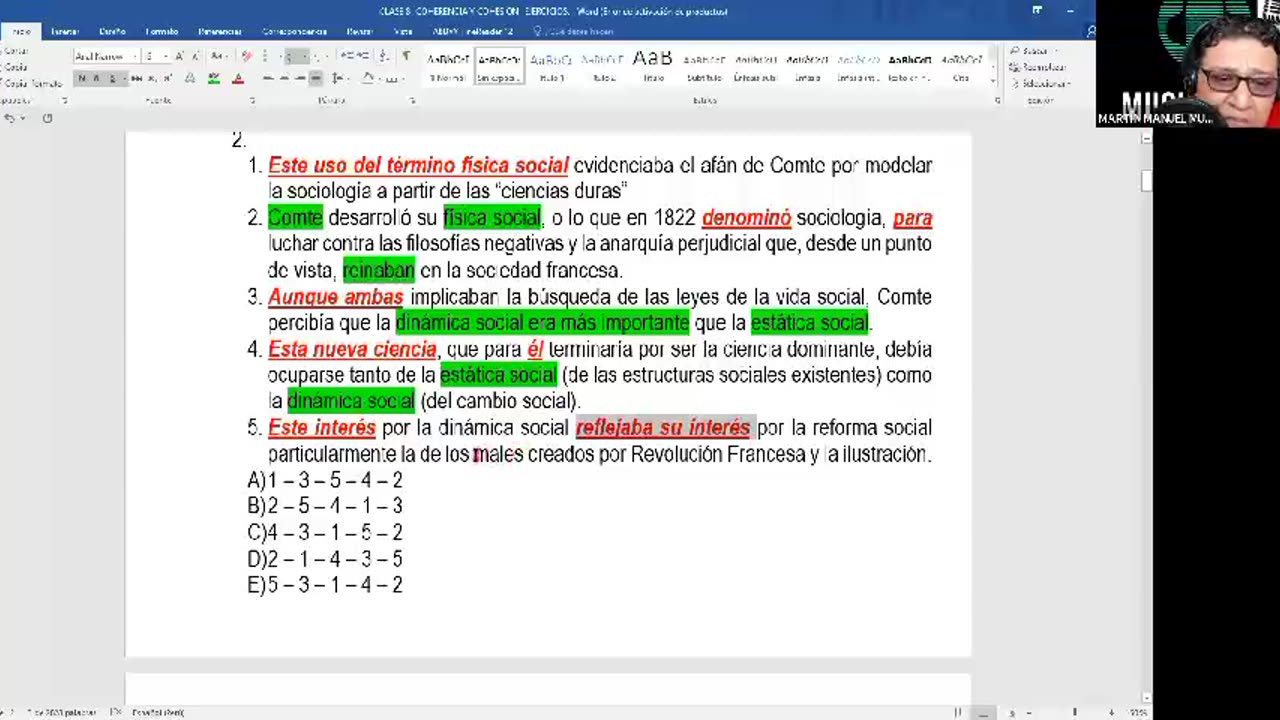The width and height of the screenshot is (1280, 720).
Task: Apply red font color
Action: click(238, 78)
